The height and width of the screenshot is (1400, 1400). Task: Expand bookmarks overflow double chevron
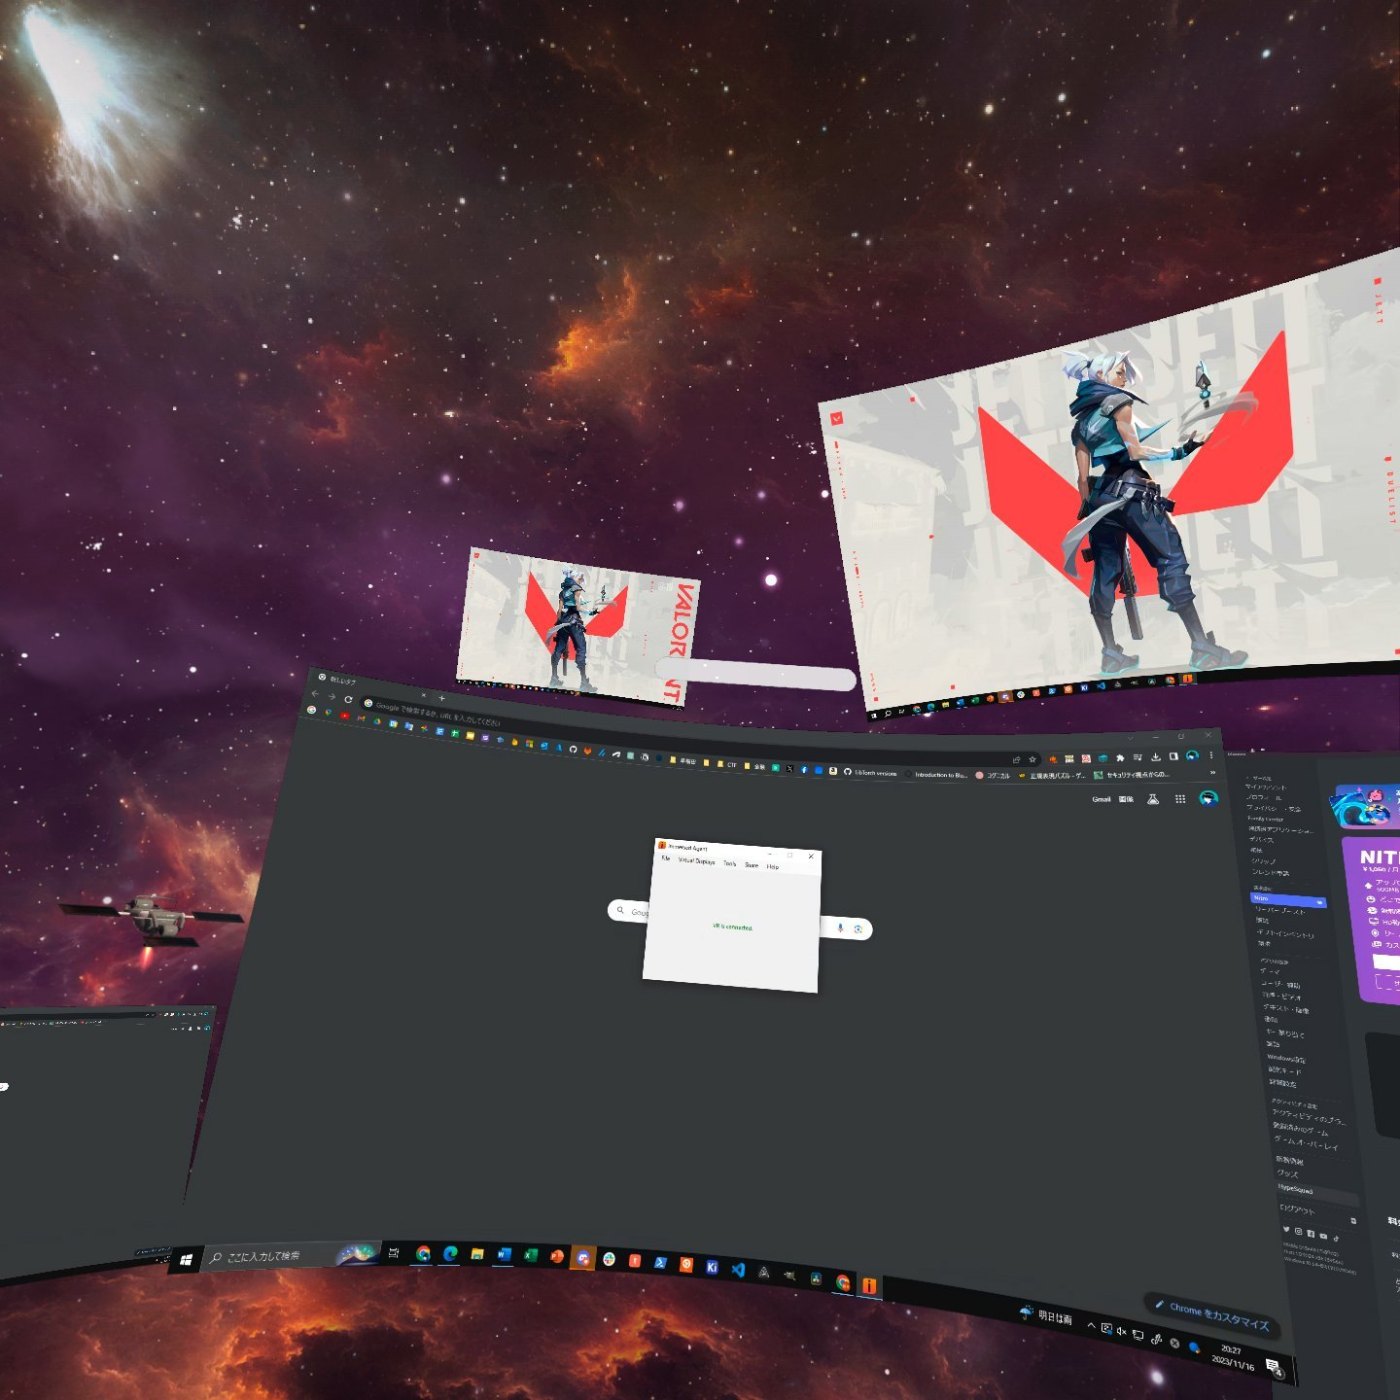pyautogui.click(x=1213, y=773)
